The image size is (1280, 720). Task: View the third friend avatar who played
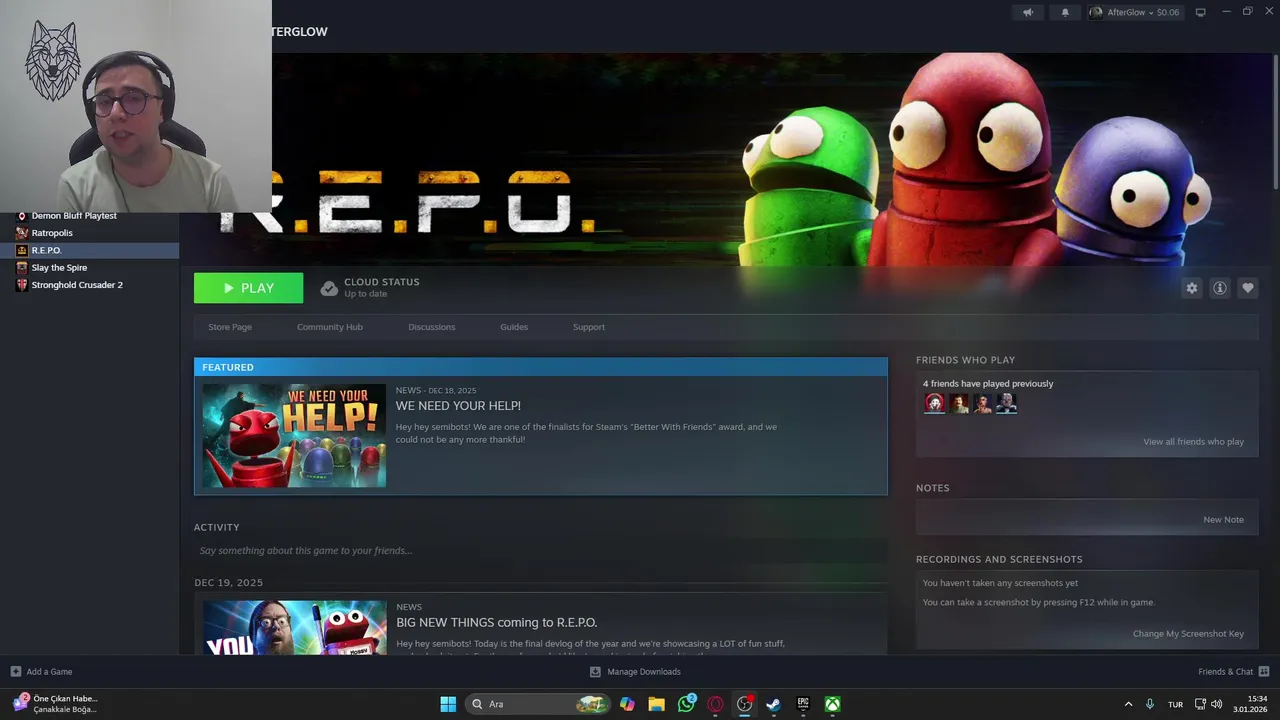click(983, 403)
